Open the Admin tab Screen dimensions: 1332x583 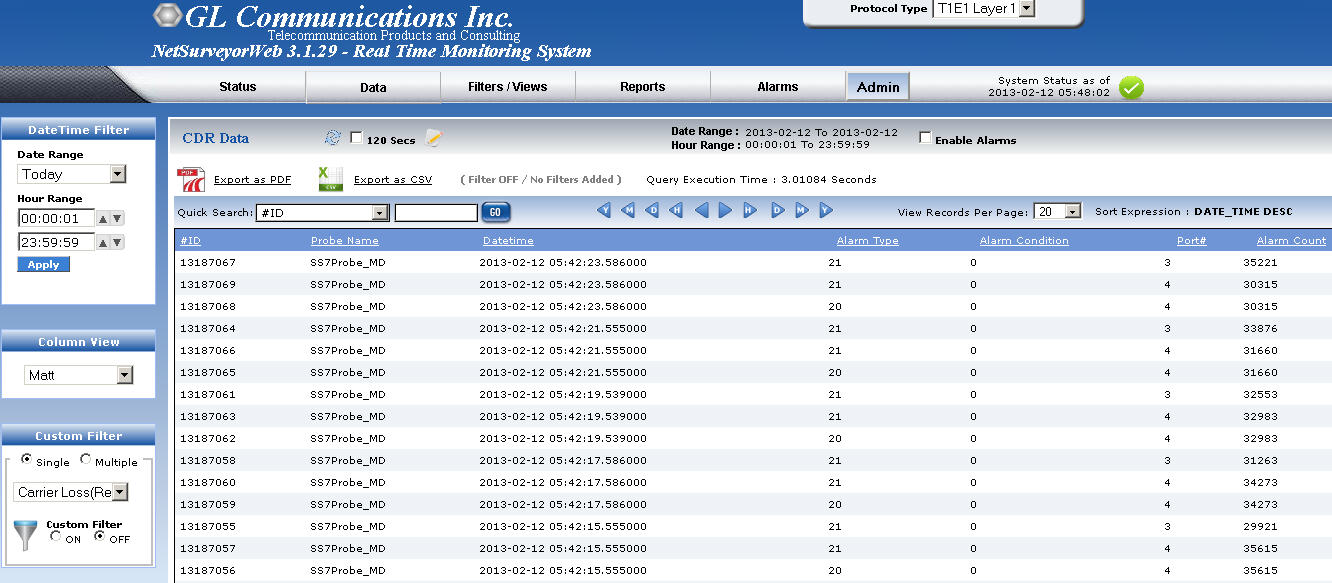tap(878, 87)
